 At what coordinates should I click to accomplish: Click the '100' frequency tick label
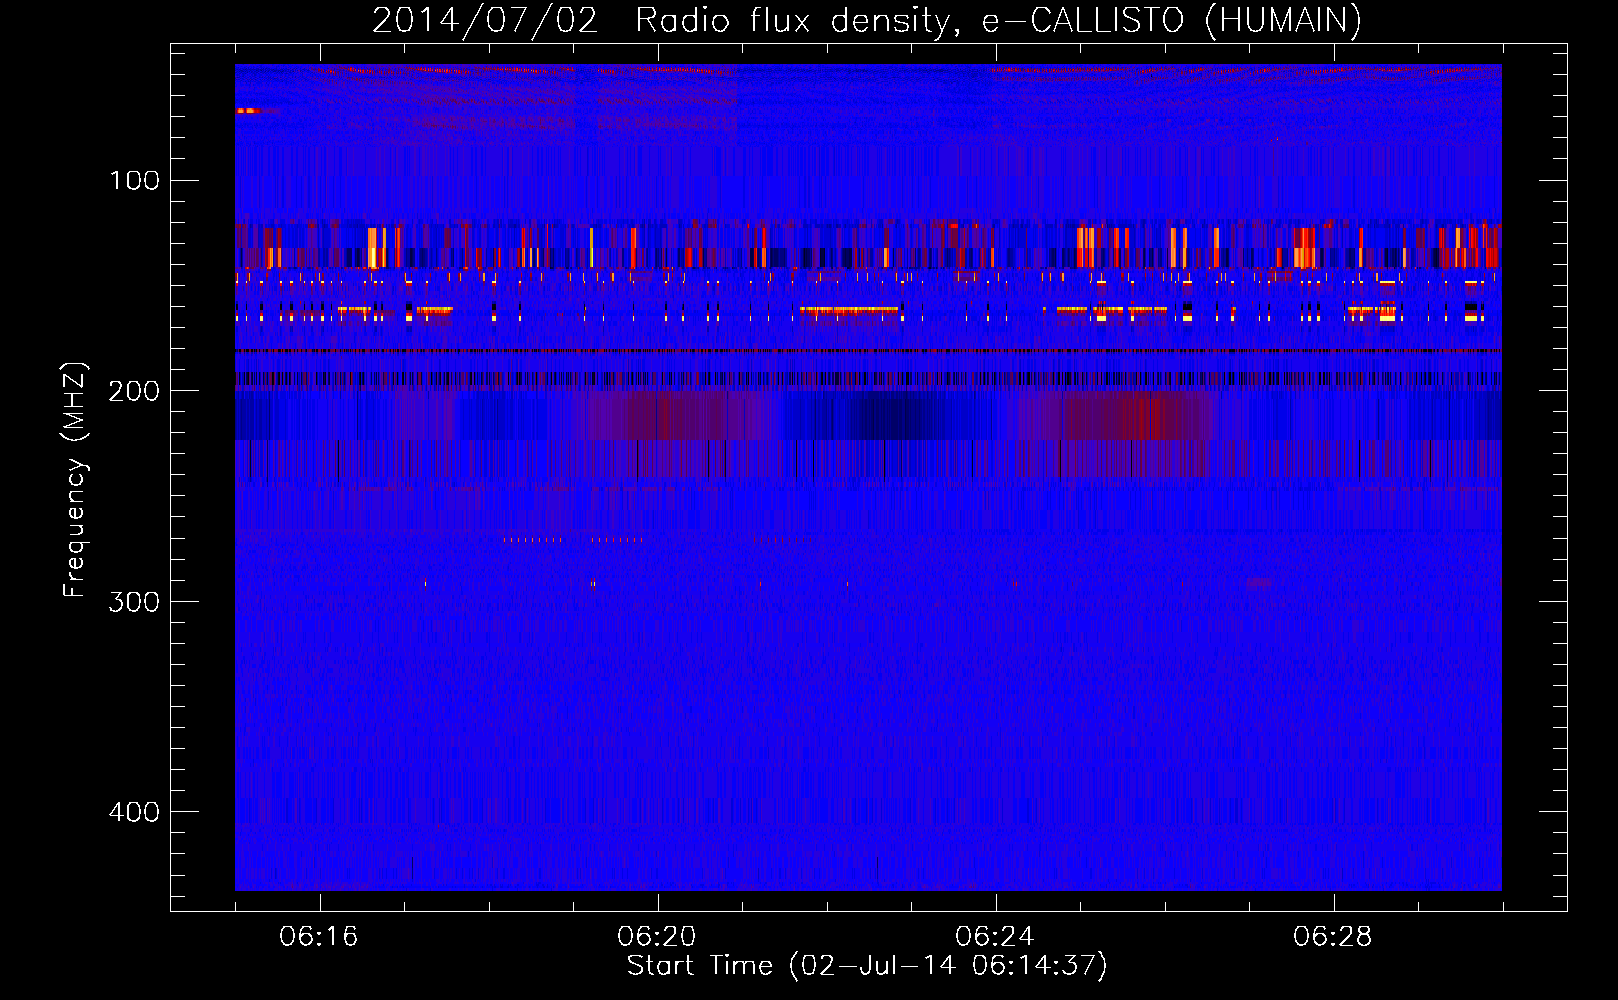pyautogui.click(x=135, y=180)
